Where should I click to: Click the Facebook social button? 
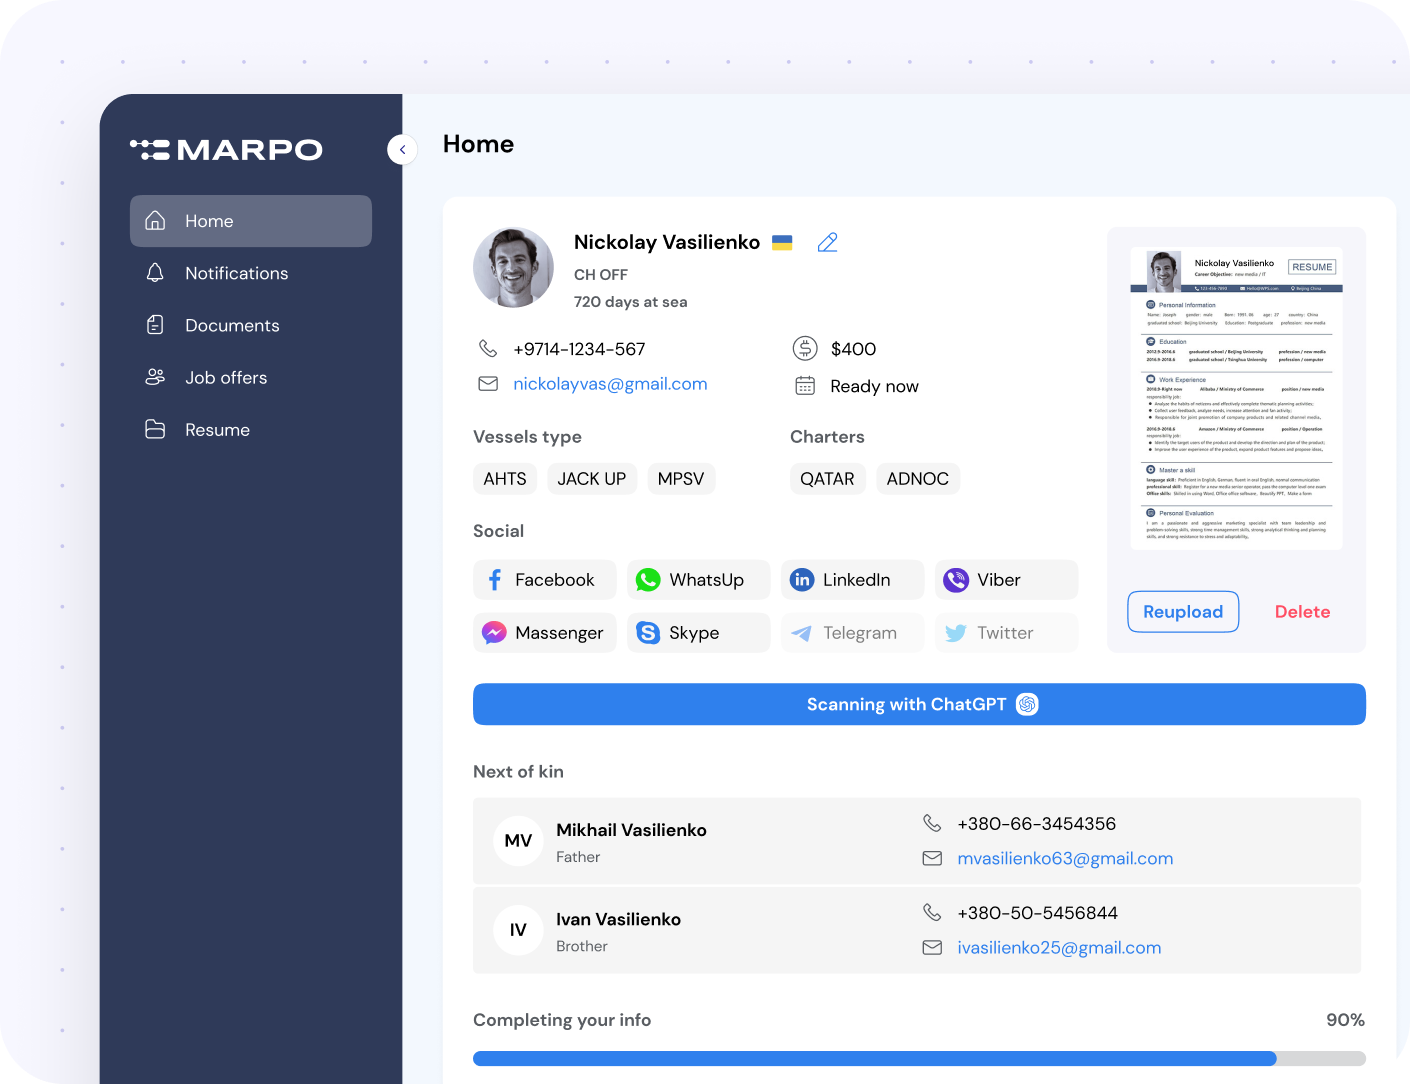click(x=544, y=580)
